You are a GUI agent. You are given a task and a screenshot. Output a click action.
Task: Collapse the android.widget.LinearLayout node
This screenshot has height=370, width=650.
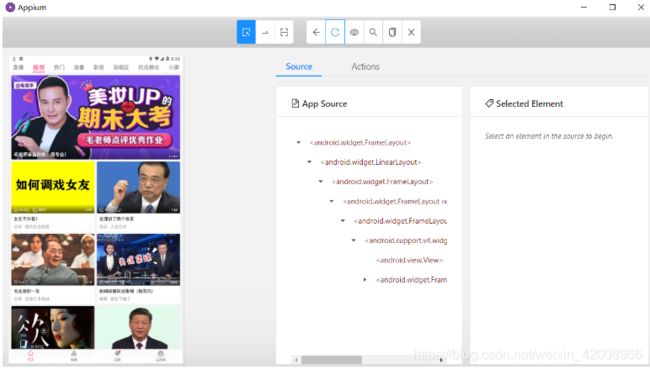click(309, 162)
